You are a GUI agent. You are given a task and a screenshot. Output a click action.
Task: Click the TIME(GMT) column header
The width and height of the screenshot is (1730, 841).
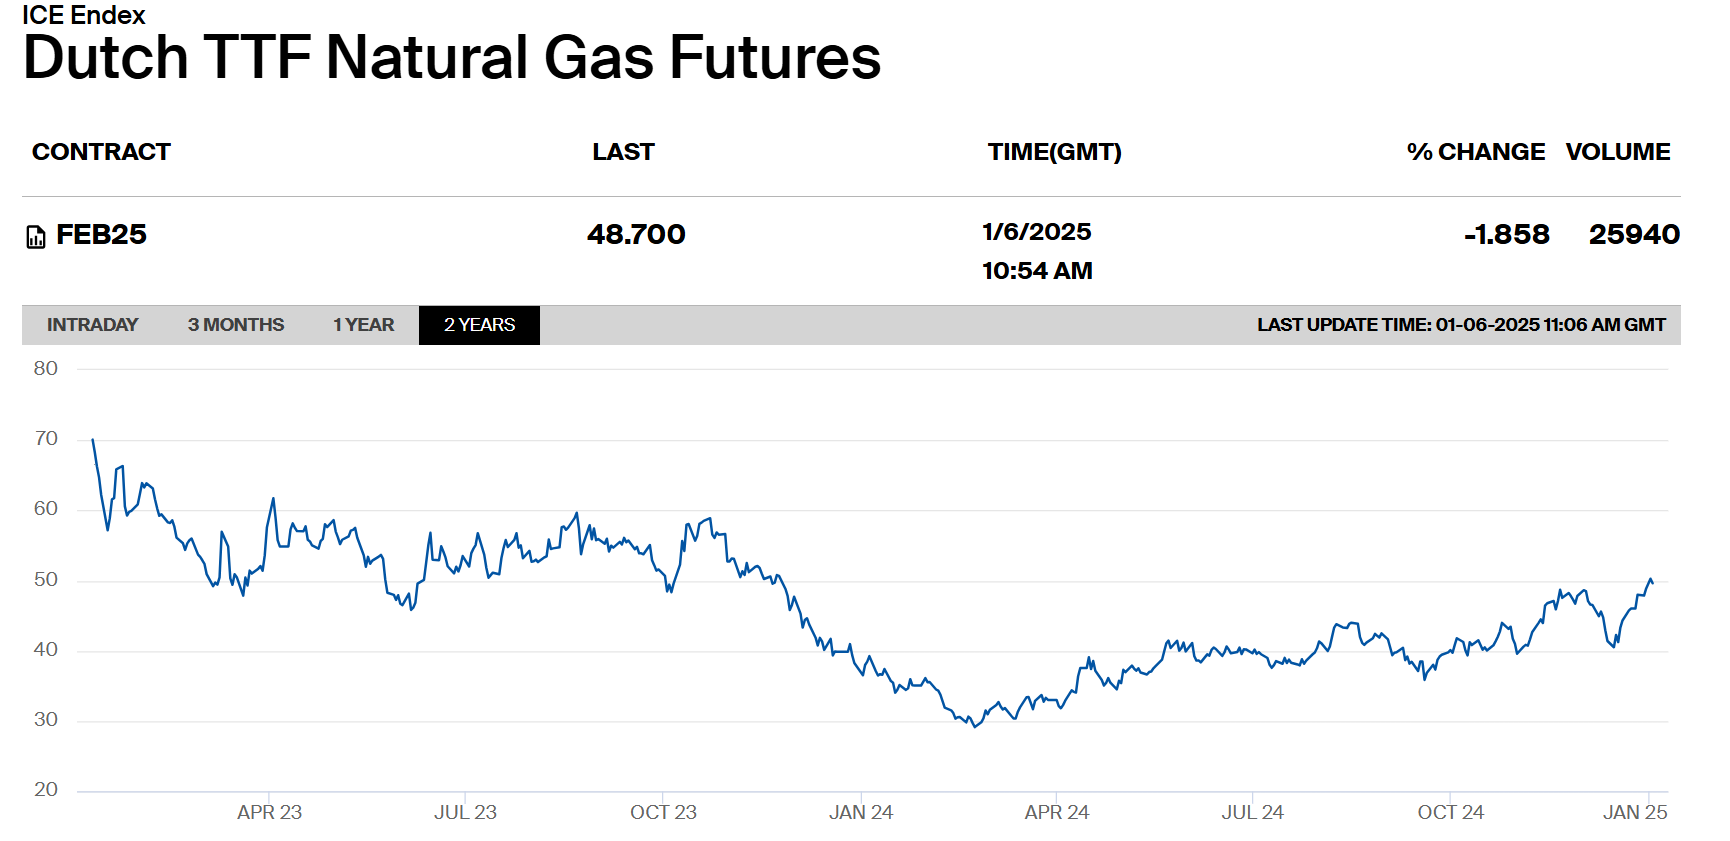(1054, 152)
